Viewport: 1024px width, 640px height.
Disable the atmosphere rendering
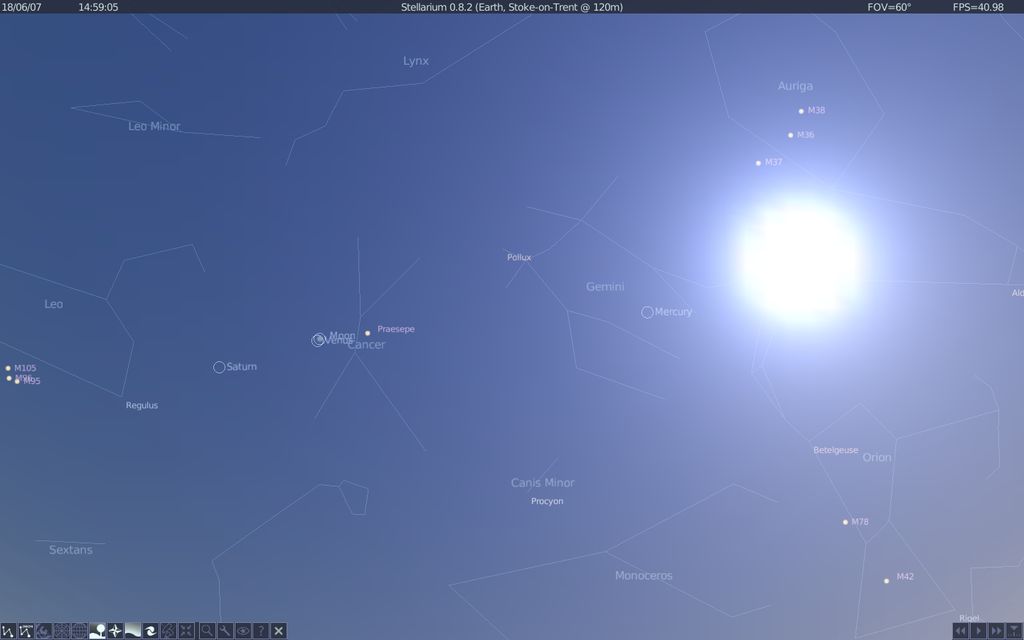[133, 631]
